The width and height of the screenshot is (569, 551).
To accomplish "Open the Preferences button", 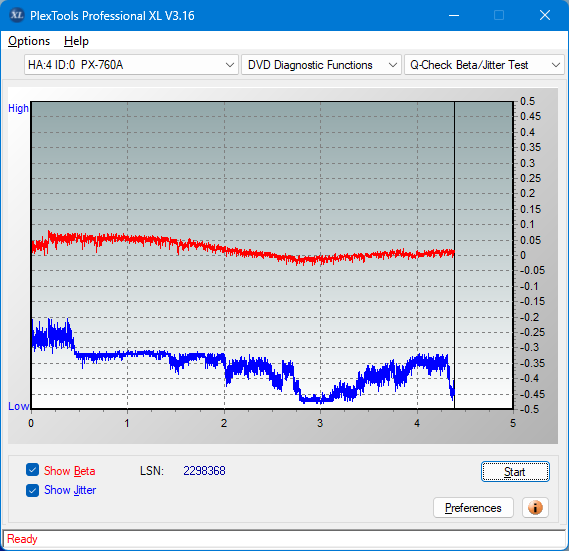I will [x=473, y=507].
